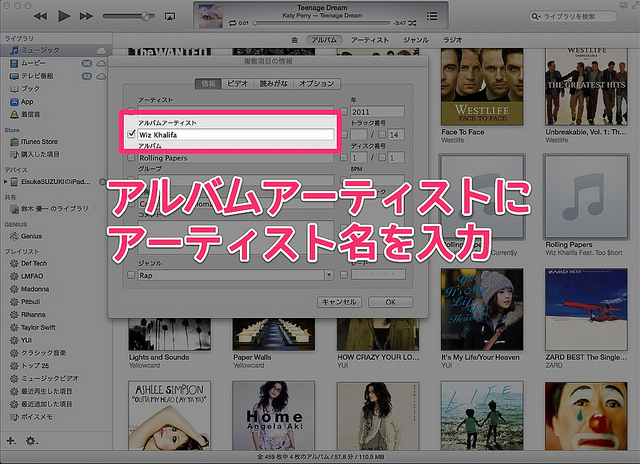The image size is (640, 464).
Task: Select 着信音 in the sidebar
Action: tap(31, 114)
